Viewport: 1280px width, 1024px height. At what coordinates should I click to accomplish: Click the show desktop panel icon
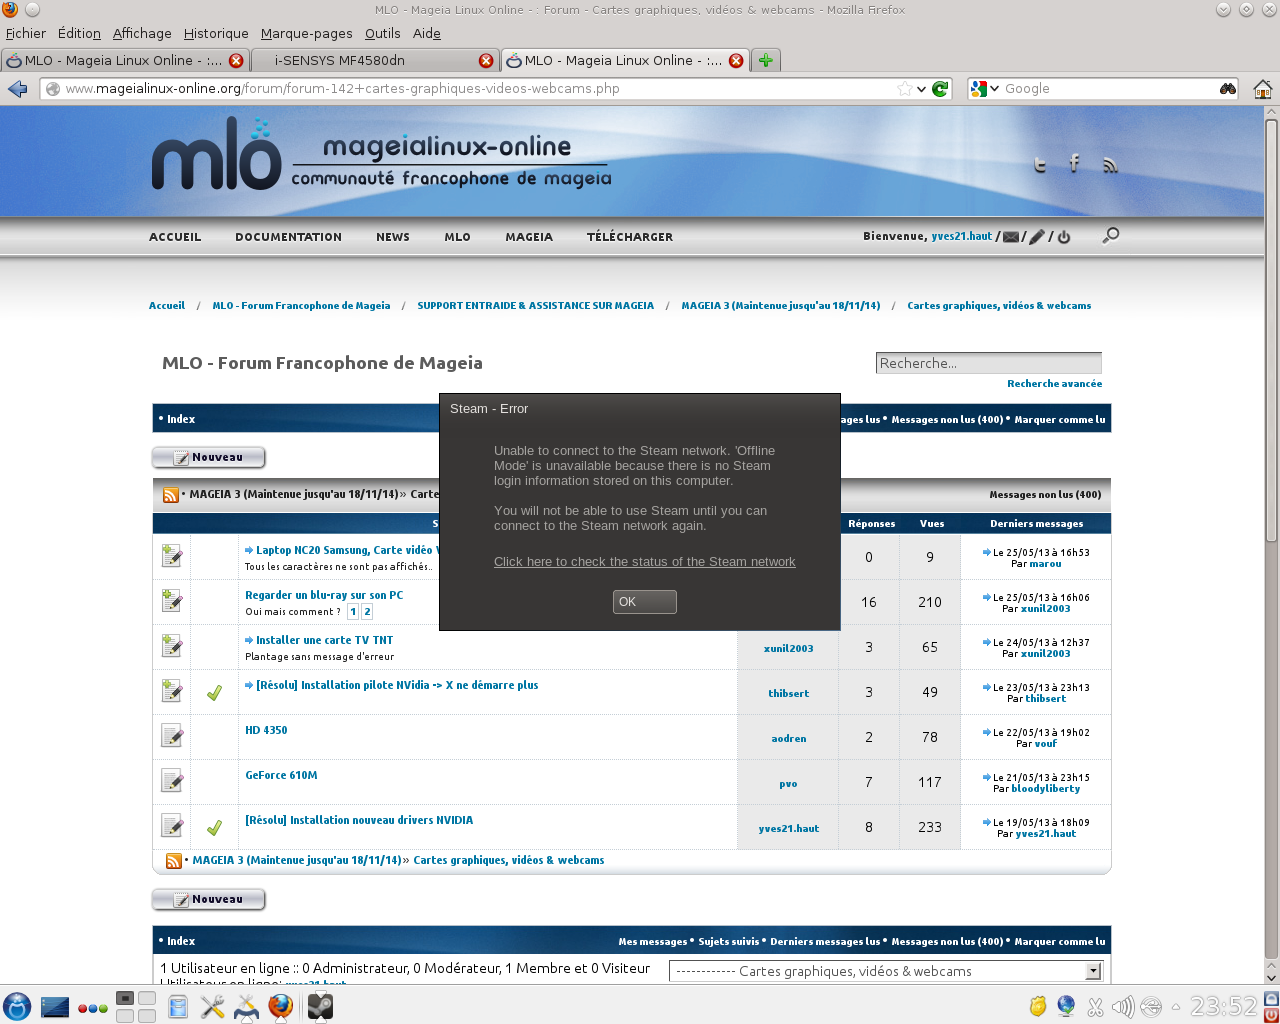click(55, 1006)
